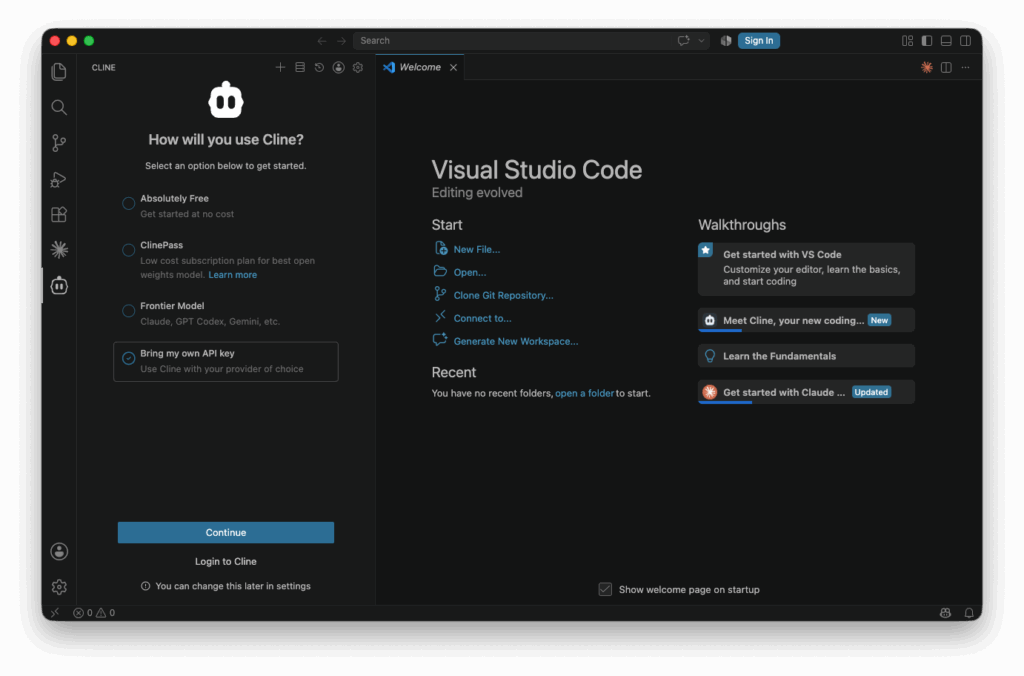This screenshot has width=1024, height=676.
Task: Open Cline account icon in panel header
Action: 338,67
